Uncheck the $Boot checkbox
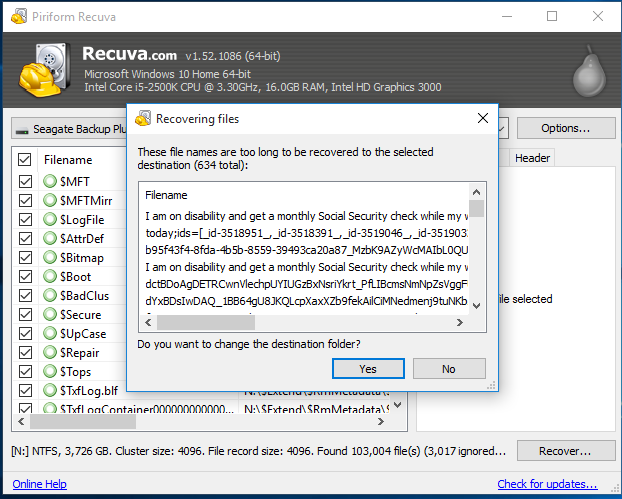 click(x=25, y=276)
